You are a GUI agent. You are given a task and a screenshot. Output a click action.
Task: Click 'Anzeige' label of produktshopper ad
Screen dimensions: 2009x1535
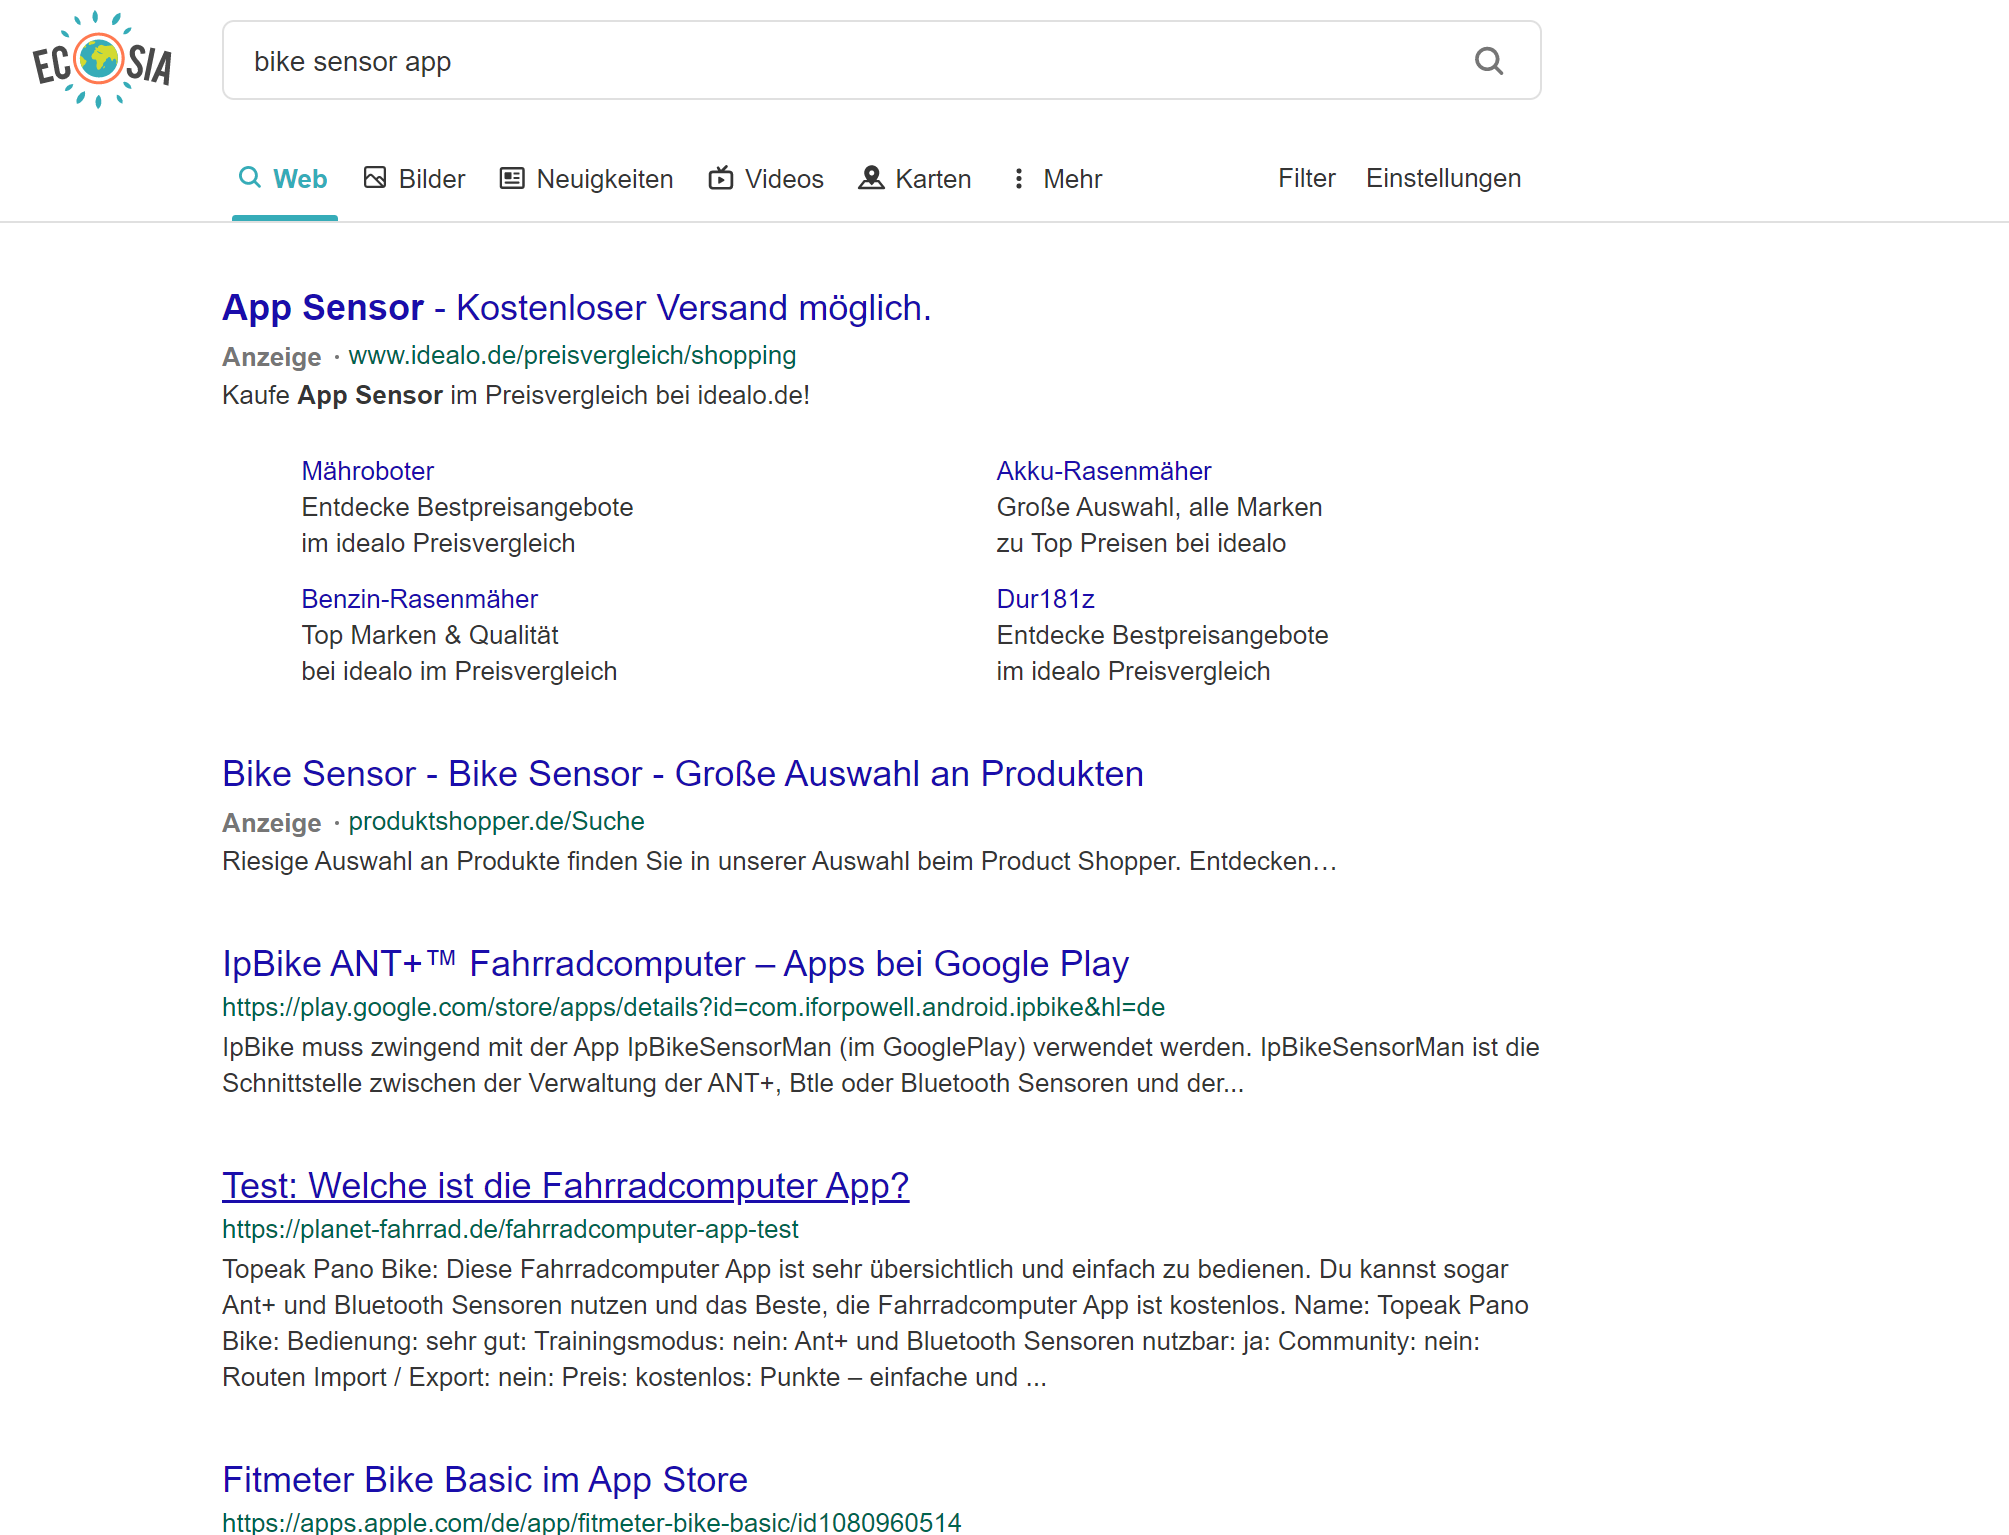pos(271,823)
